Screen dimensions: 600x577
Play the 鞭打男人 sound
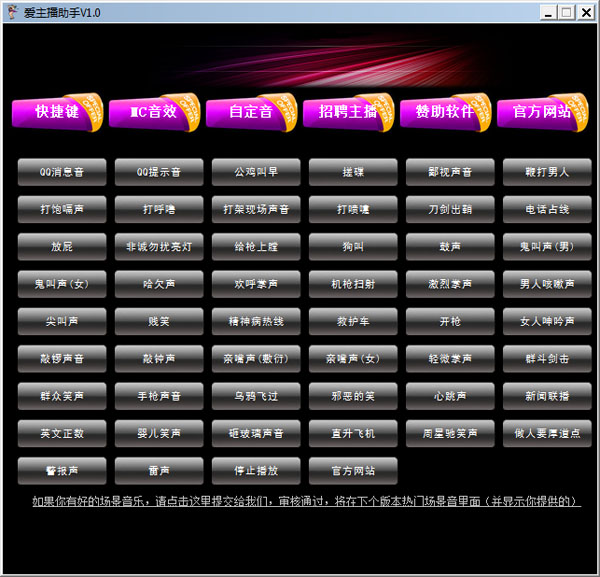547,172
